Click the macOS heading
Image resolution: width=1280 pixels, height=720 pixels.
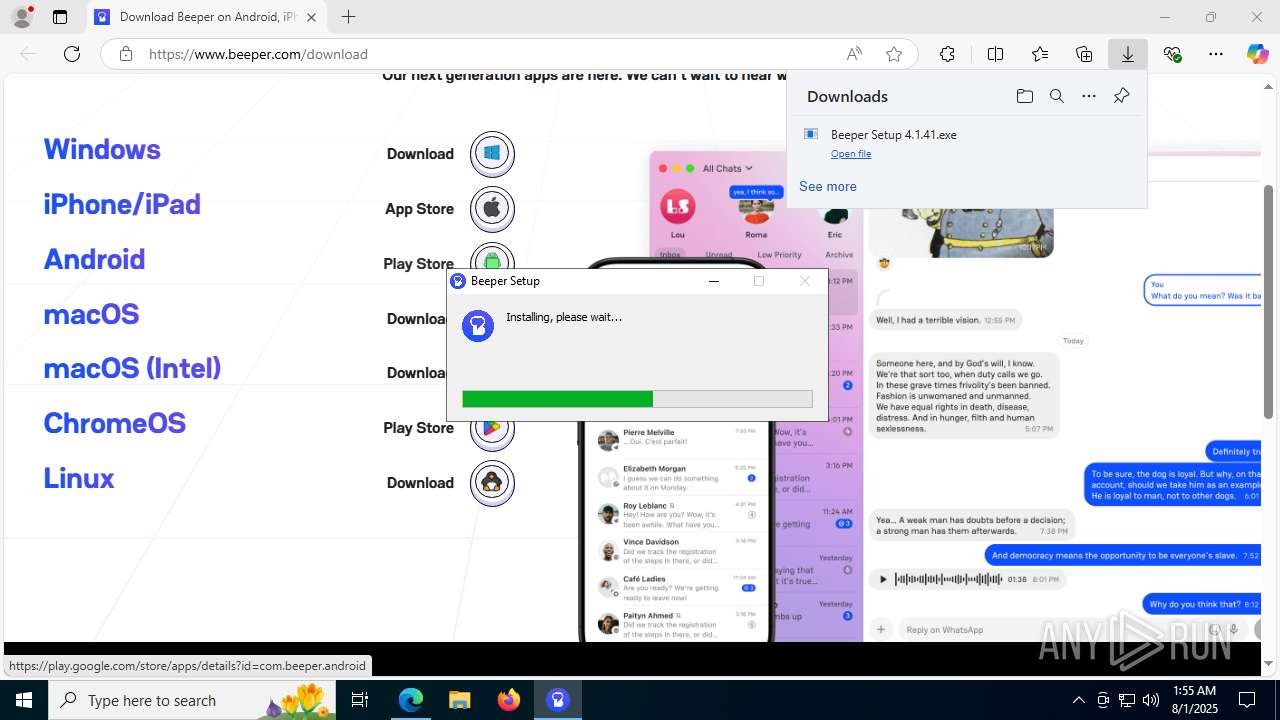[x=91, y=314]
